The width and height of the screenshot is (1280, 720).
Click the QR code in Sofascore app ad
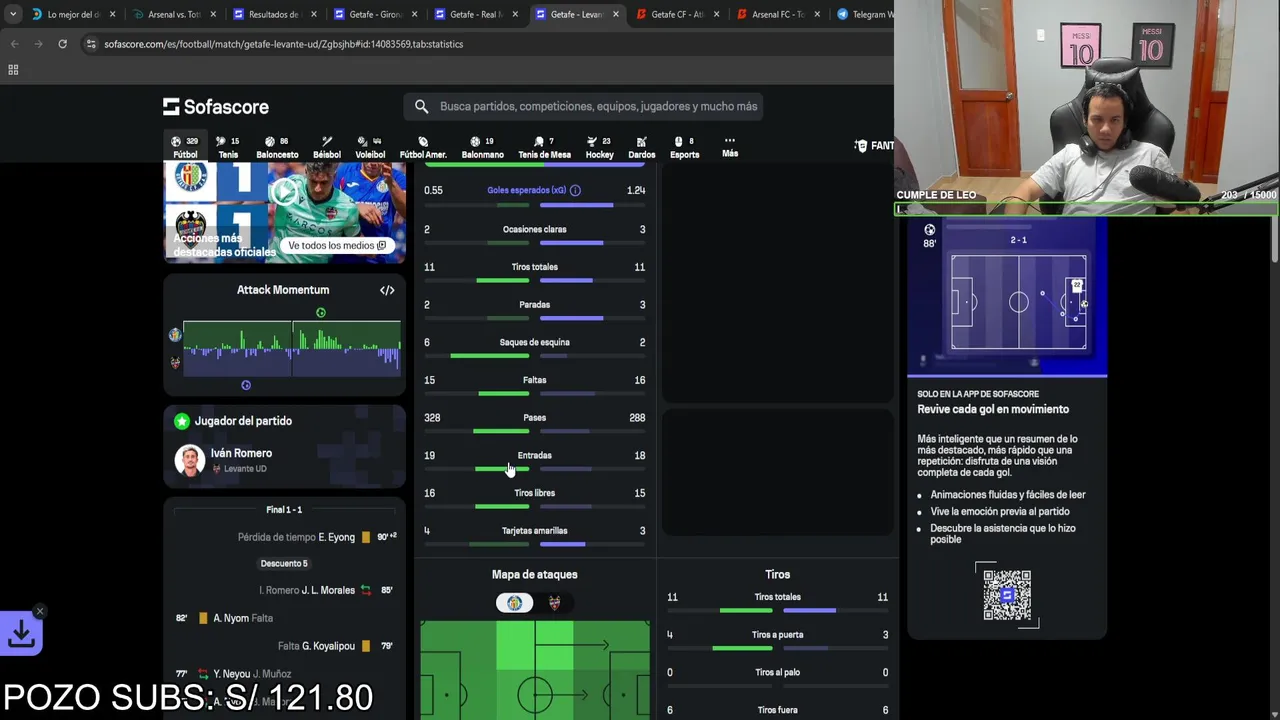(1006, 595)
